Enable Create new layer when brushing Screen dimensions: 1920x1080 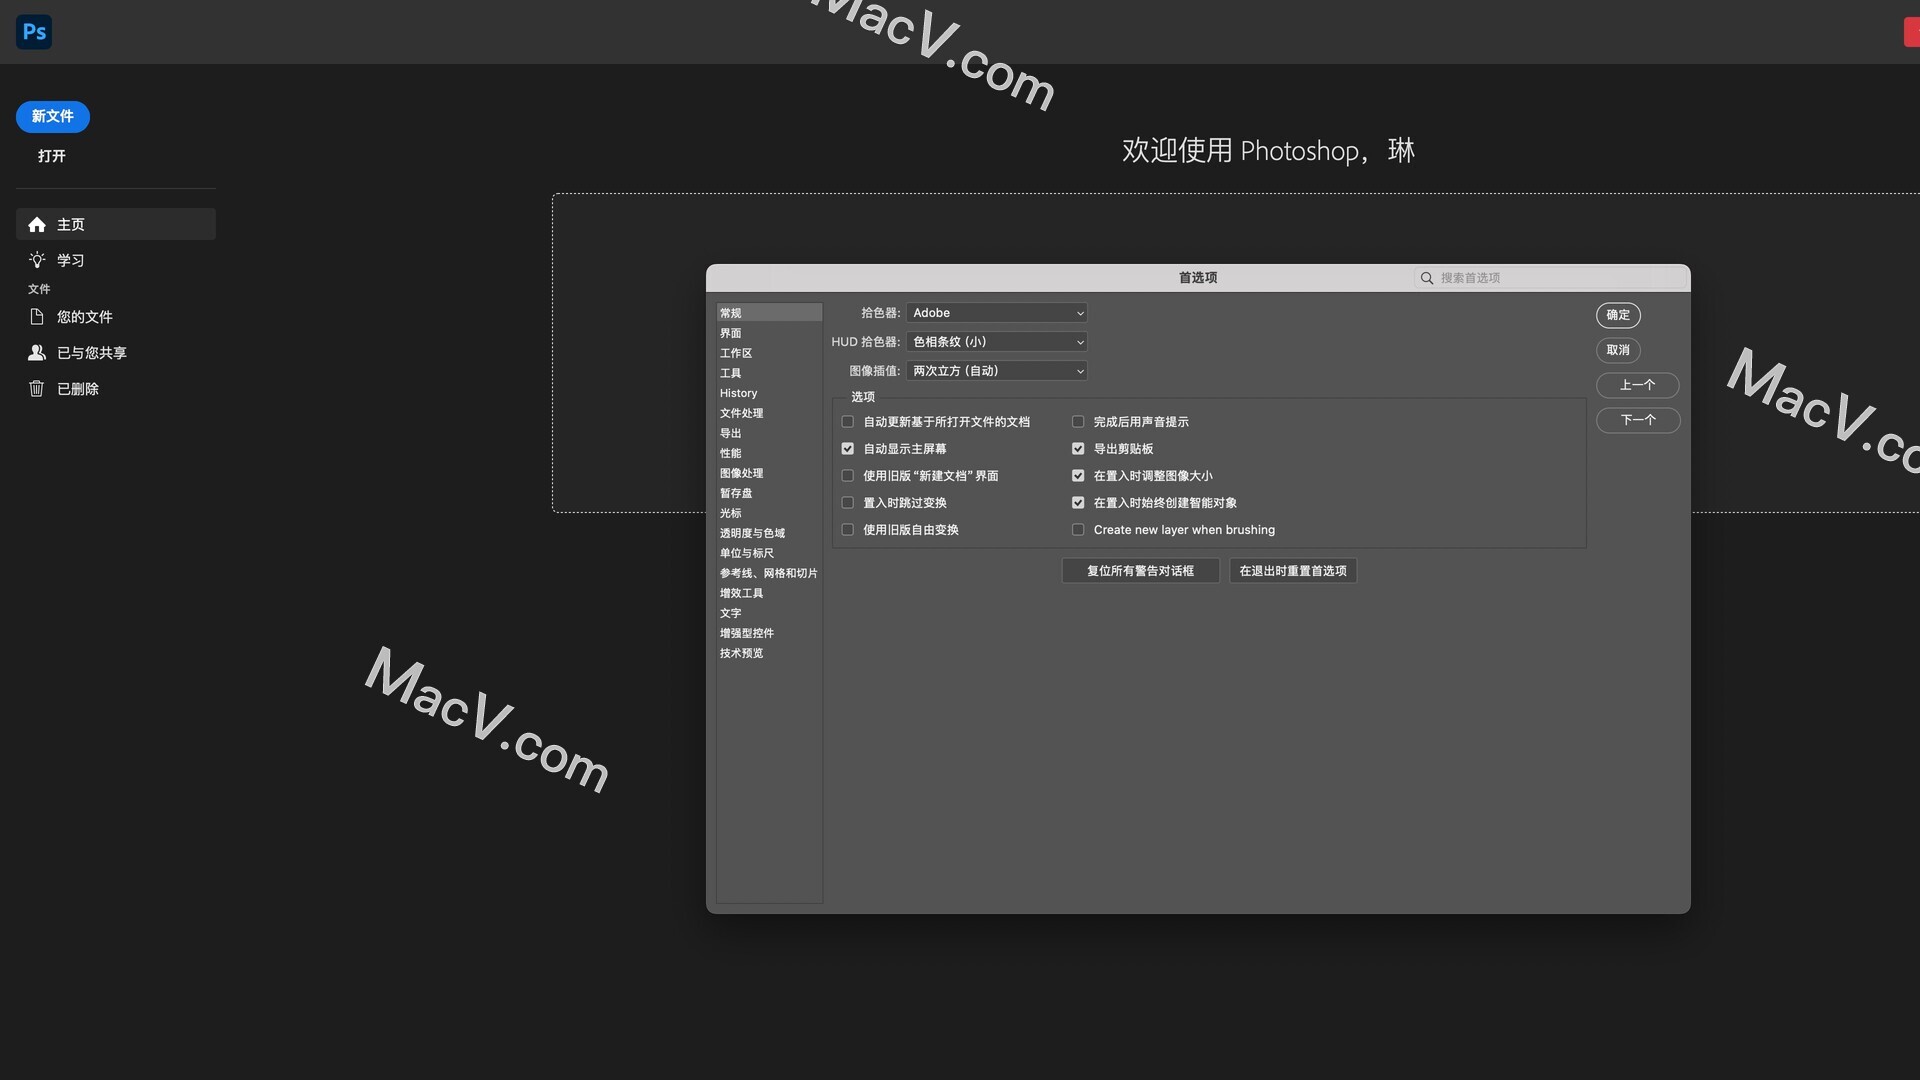point(1078,529)
